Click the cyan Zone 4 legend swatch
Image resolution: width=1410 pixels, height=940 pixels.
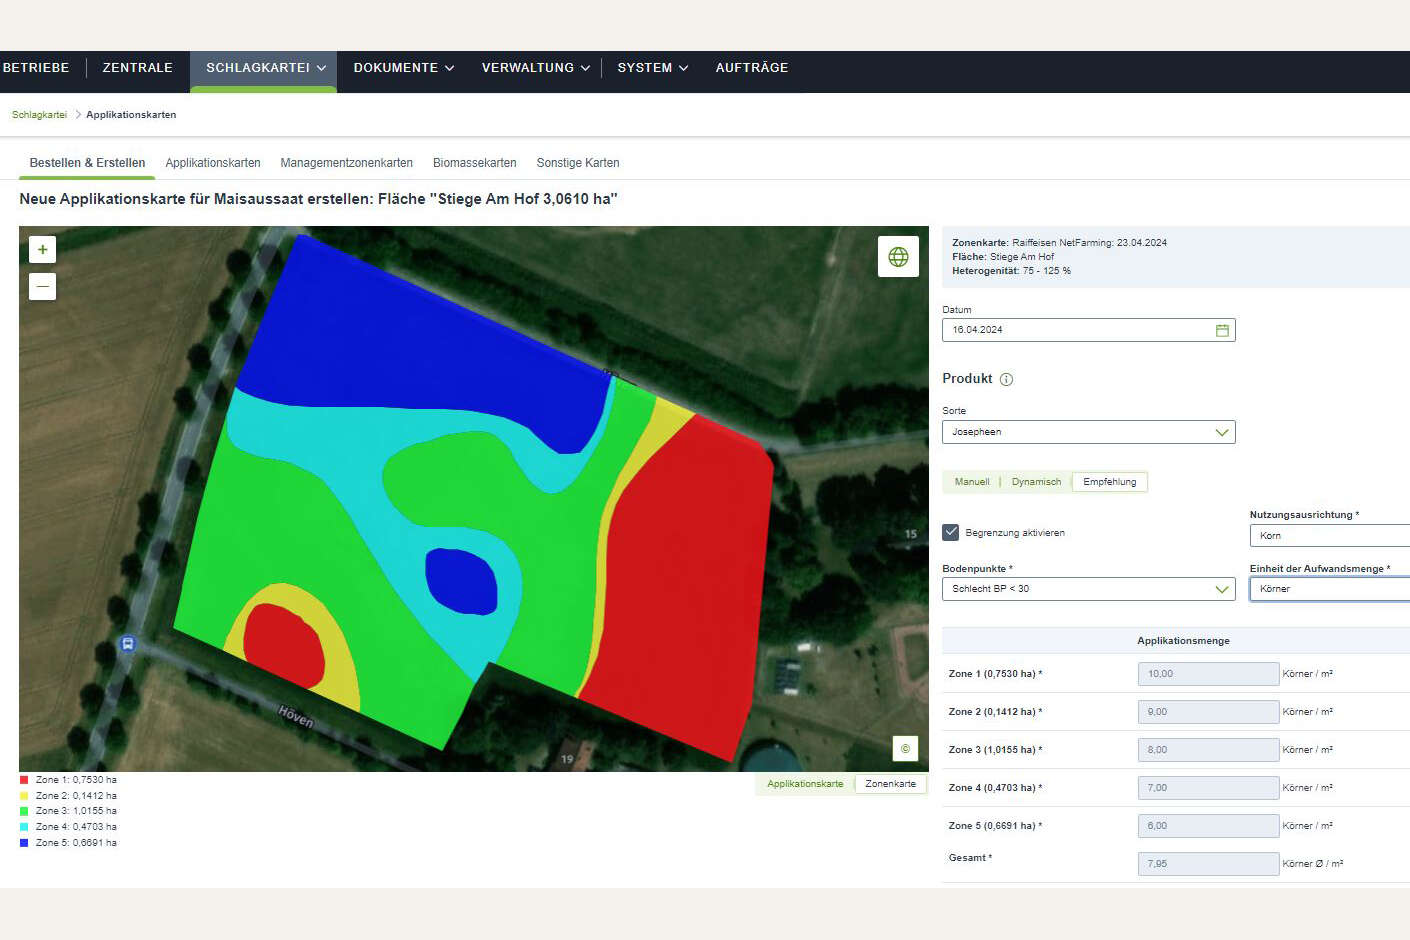(x=24, y=827)
